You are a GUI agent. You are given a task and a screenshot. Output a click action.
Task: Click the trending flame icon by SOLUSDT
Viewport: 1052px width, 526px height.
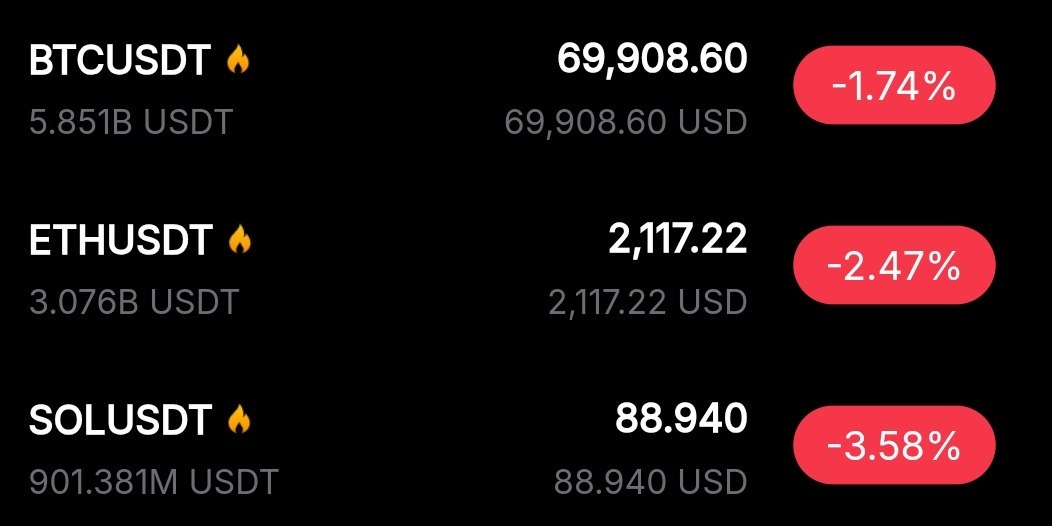pyautogui.click(x=239, y=420)
